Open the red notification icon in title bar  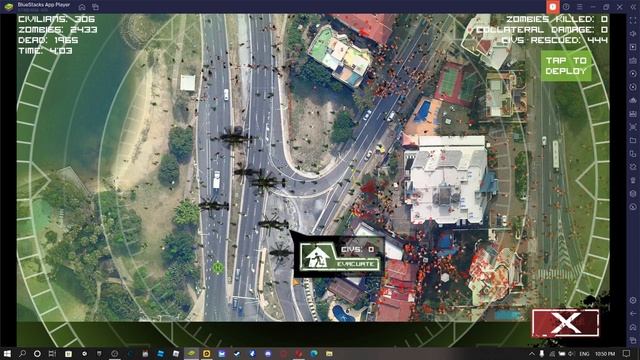point(553,7)
